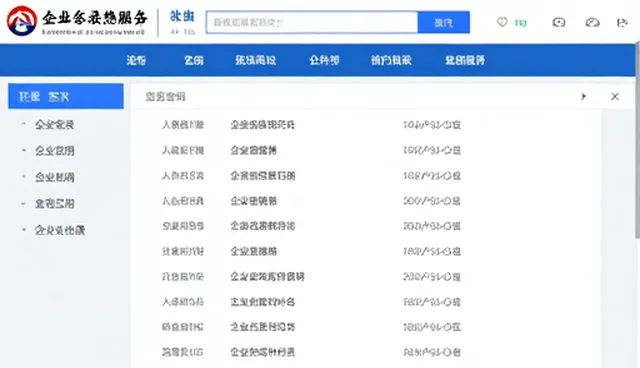
Task: Click the page's vertical scrollbar thumb
Action: pyautogui.click(x=638, y=139)
